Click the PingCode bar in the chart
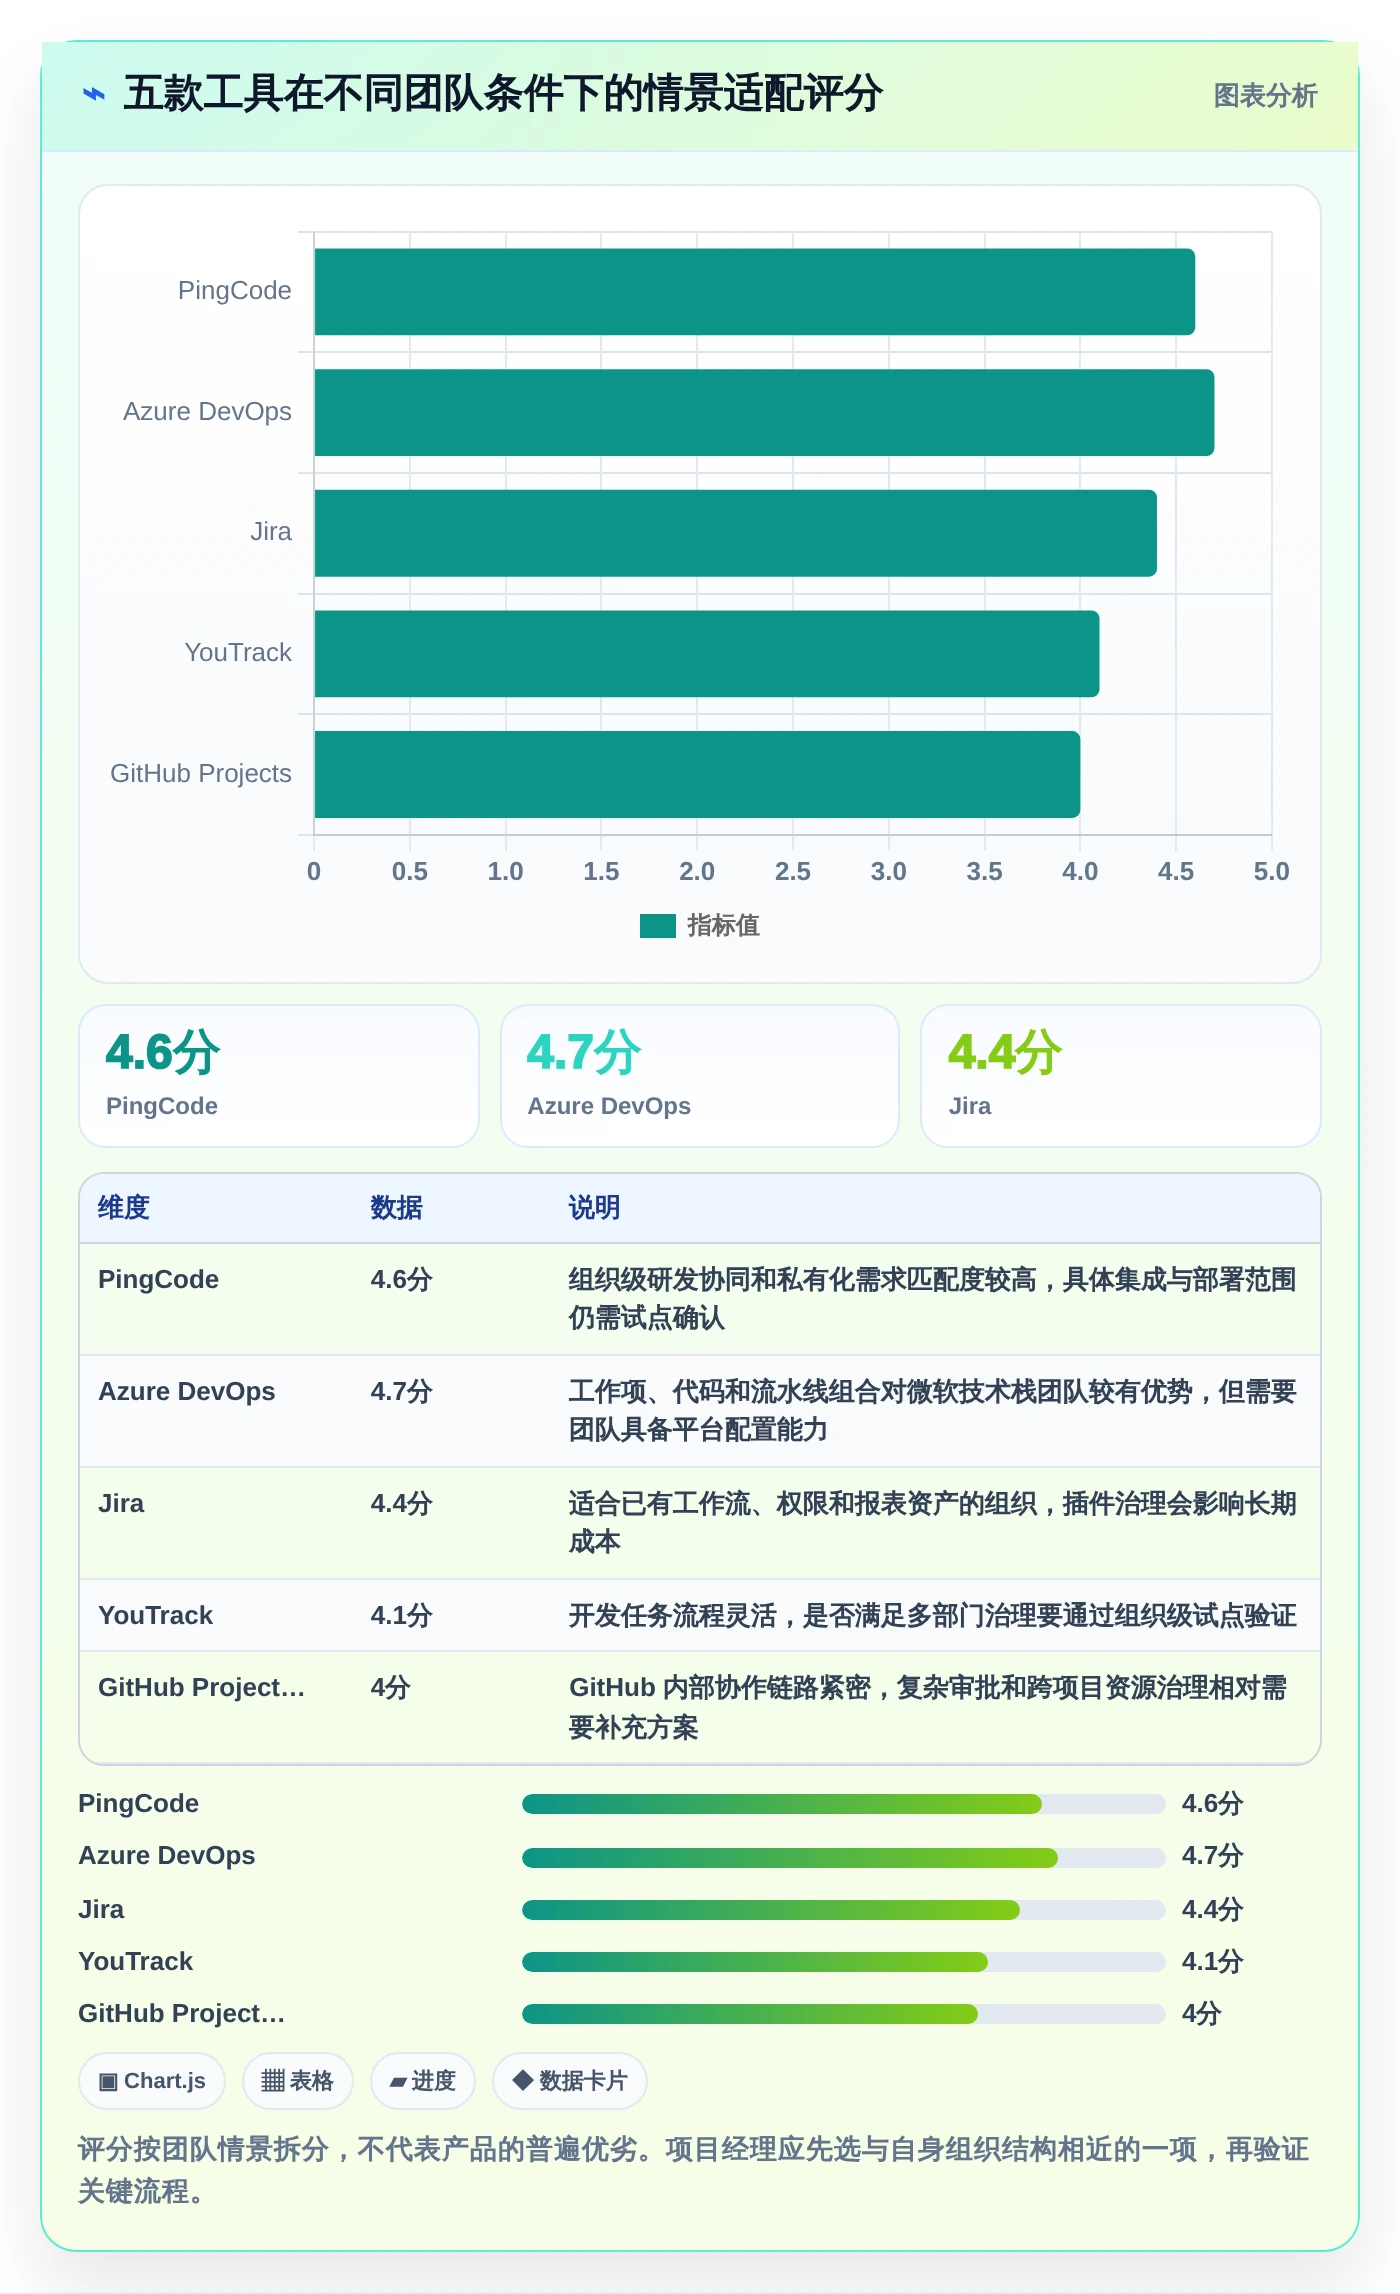The width and height of the screenshot is (1400, 2294). tap(755, 292)
